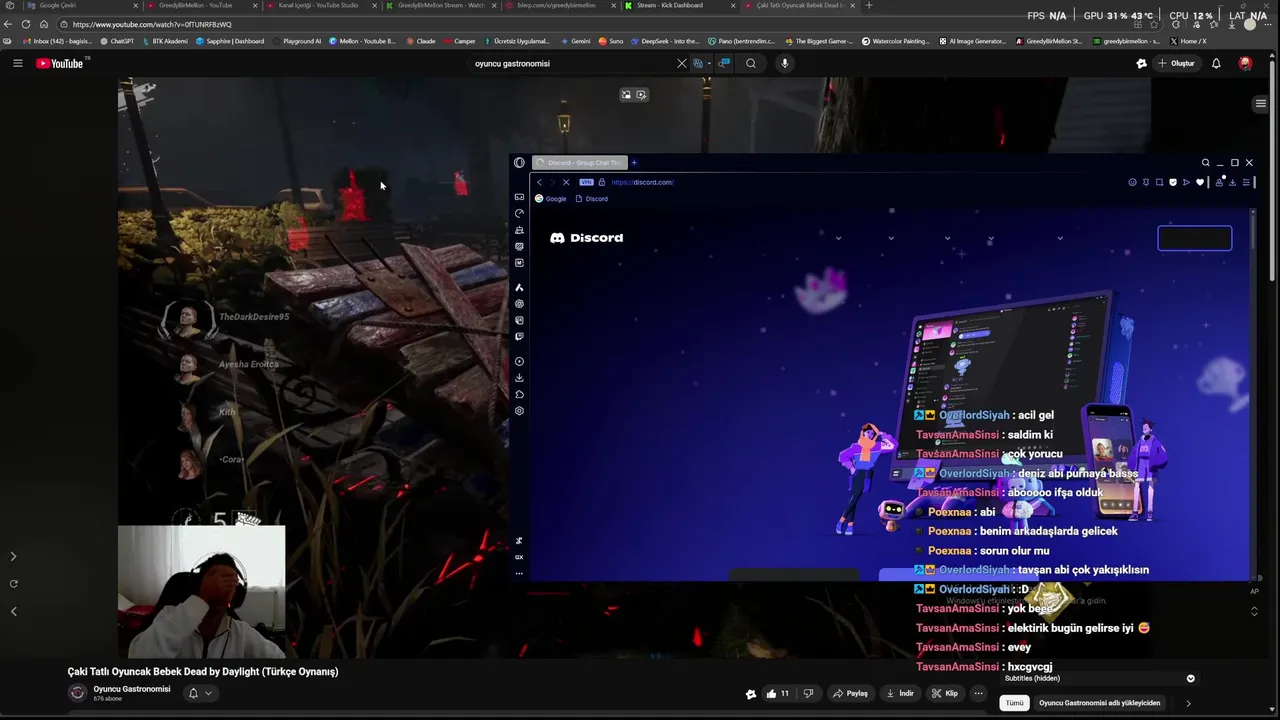
Task: Select the Tümü filter chip
Action: pos(1014,703)
